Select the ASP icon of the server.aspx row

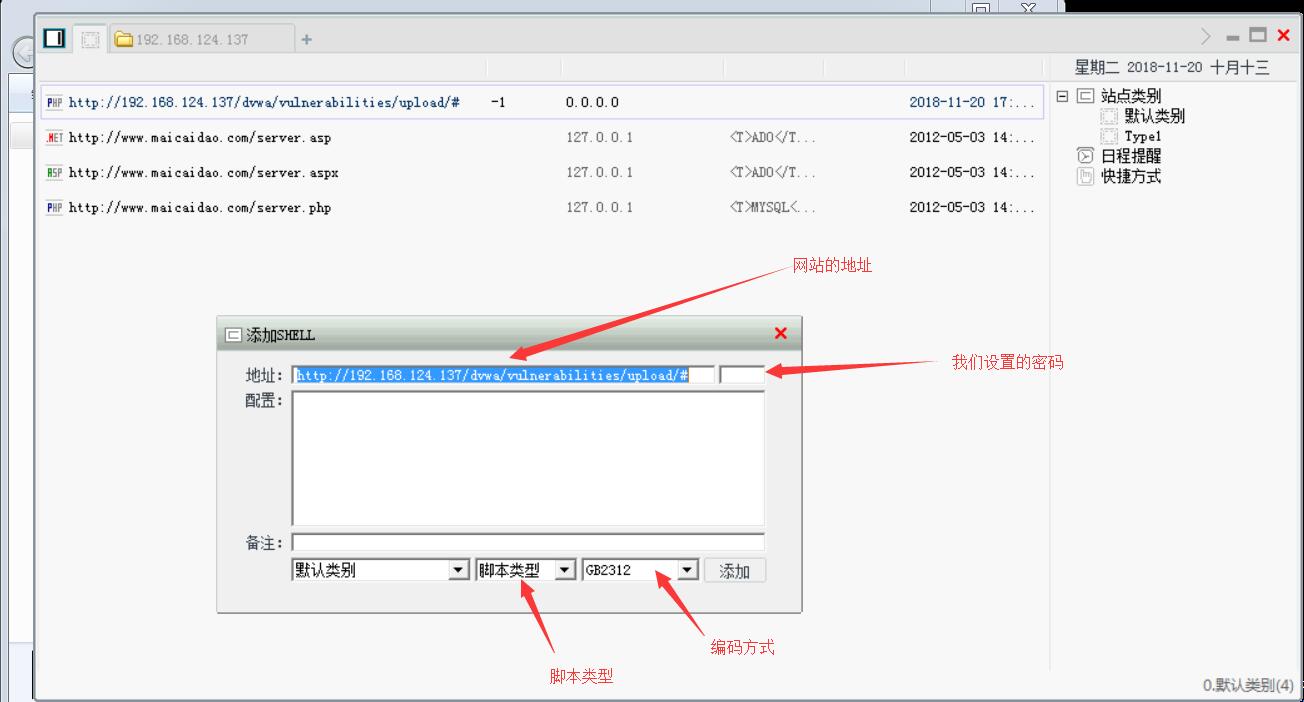tap(54, 172)
